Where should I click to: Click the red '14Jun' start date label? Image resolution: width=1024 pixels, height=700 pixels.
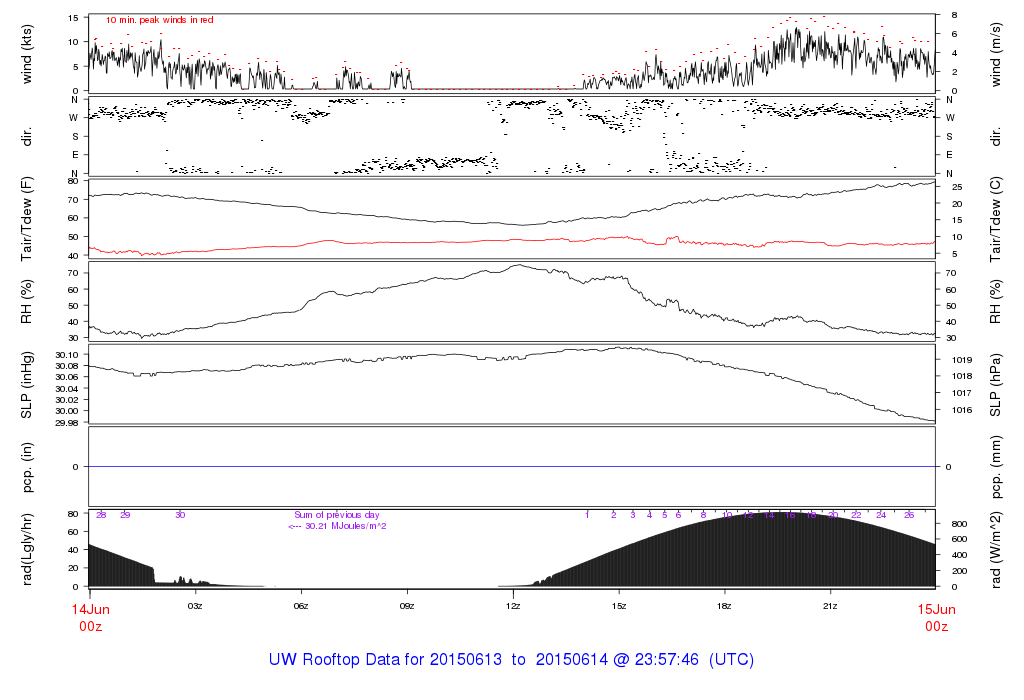click(89, 608)
